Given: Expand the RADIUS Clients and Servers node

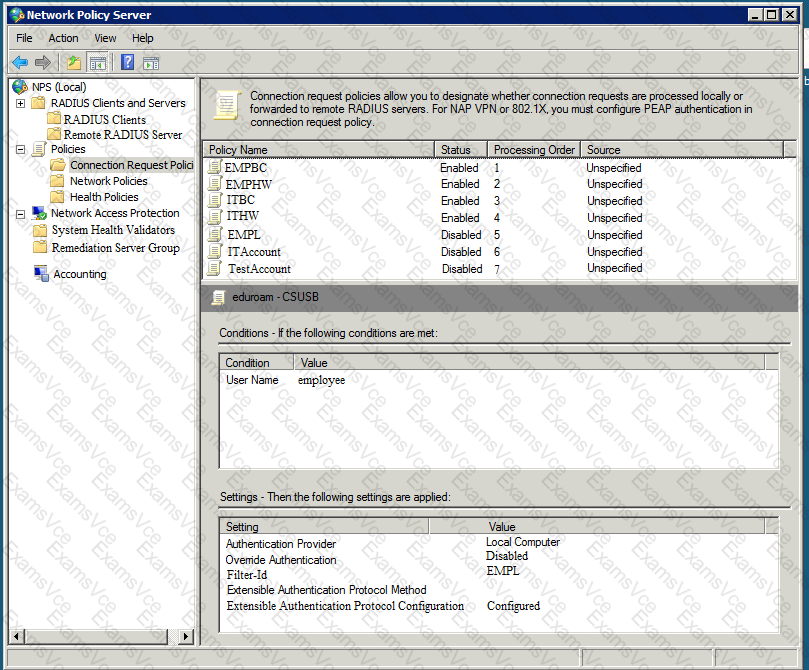Looking at the screenshot, I should [x=21, y=103].
